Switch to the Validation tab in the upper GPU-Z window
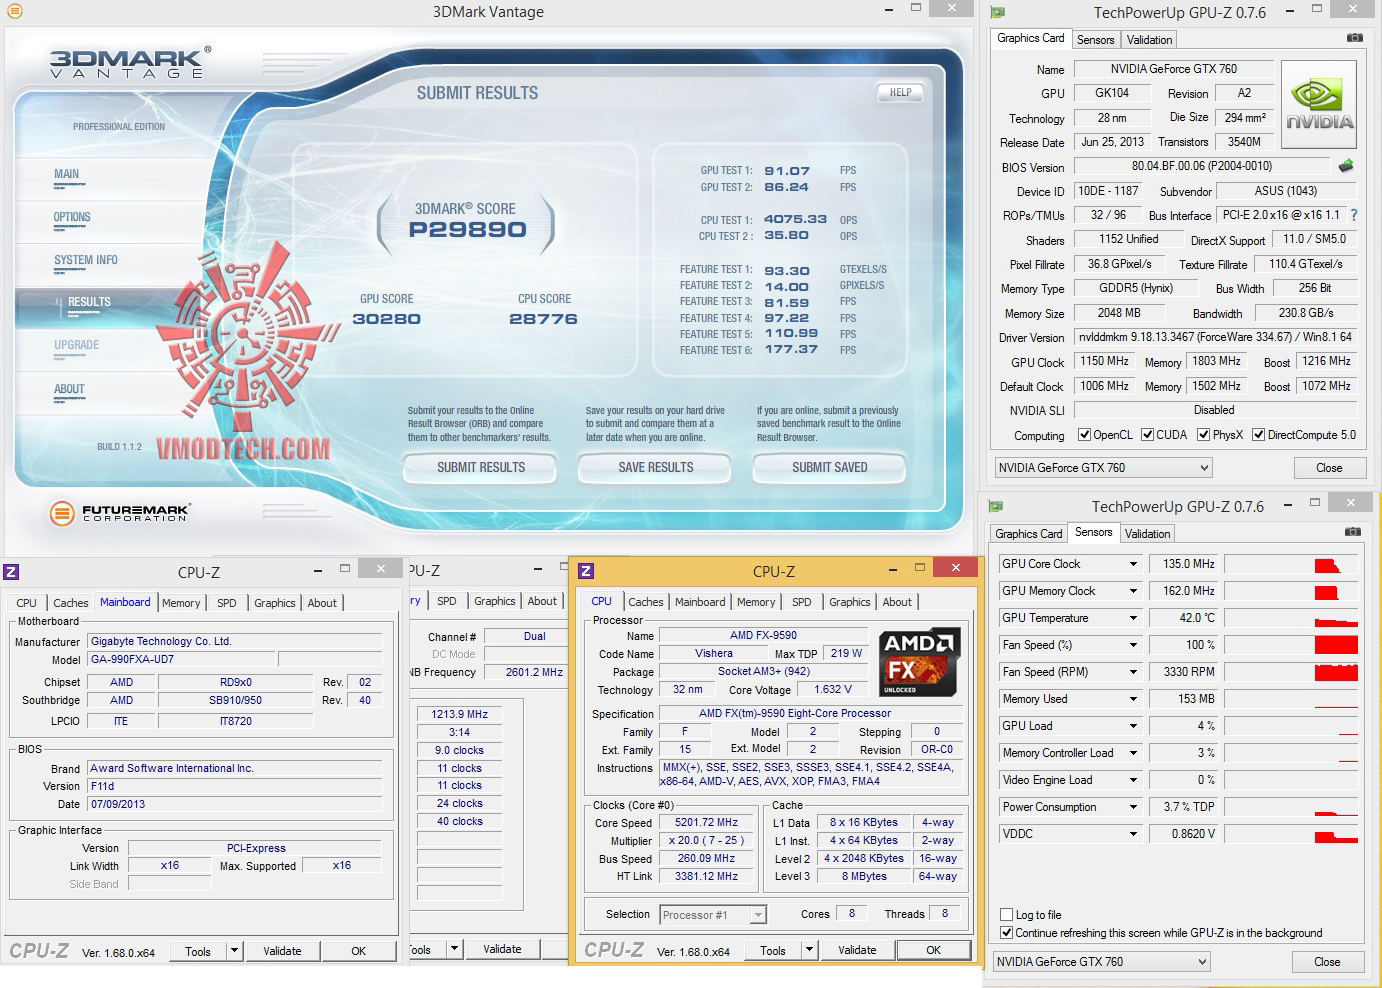This screenshot has width=1382, height=988. pyautogui.click(x=1149, y=40)
